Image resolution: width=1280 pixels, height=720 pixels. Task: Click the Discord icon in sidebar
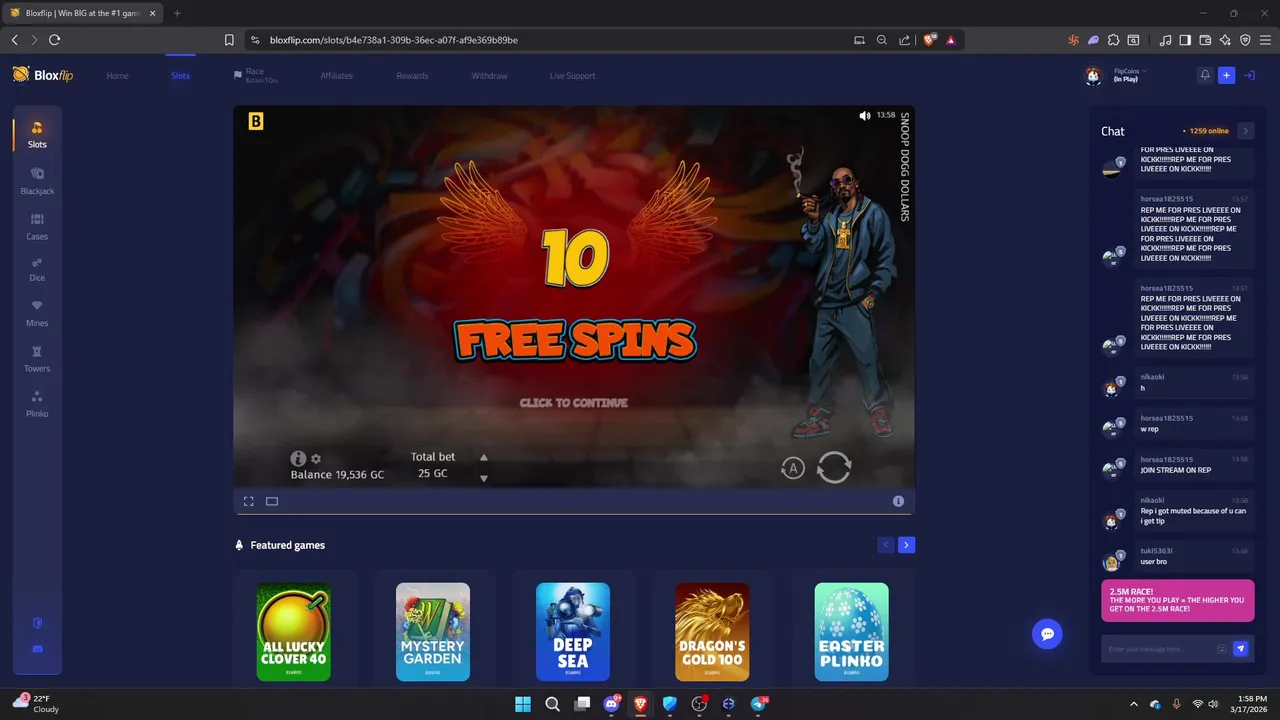38,649
